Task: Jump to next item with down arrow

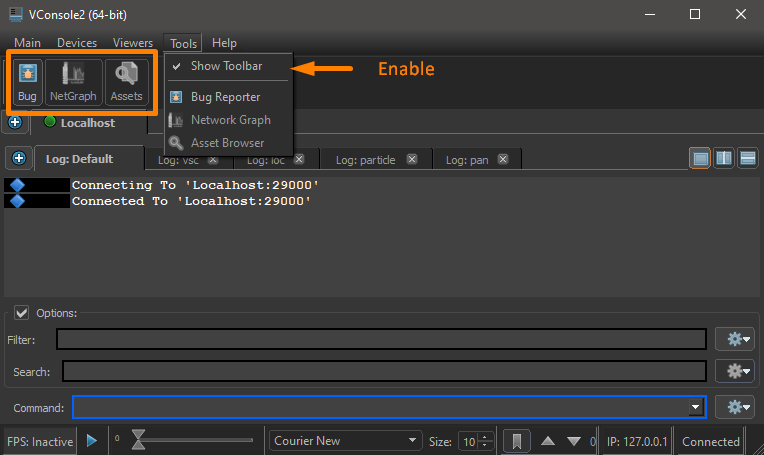Action: click(x=574, y=441)
